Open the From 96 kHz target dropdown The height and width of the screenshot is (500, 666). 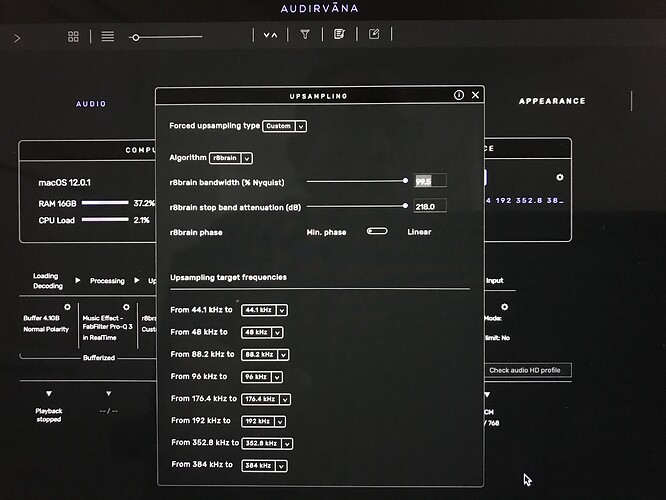262,377
